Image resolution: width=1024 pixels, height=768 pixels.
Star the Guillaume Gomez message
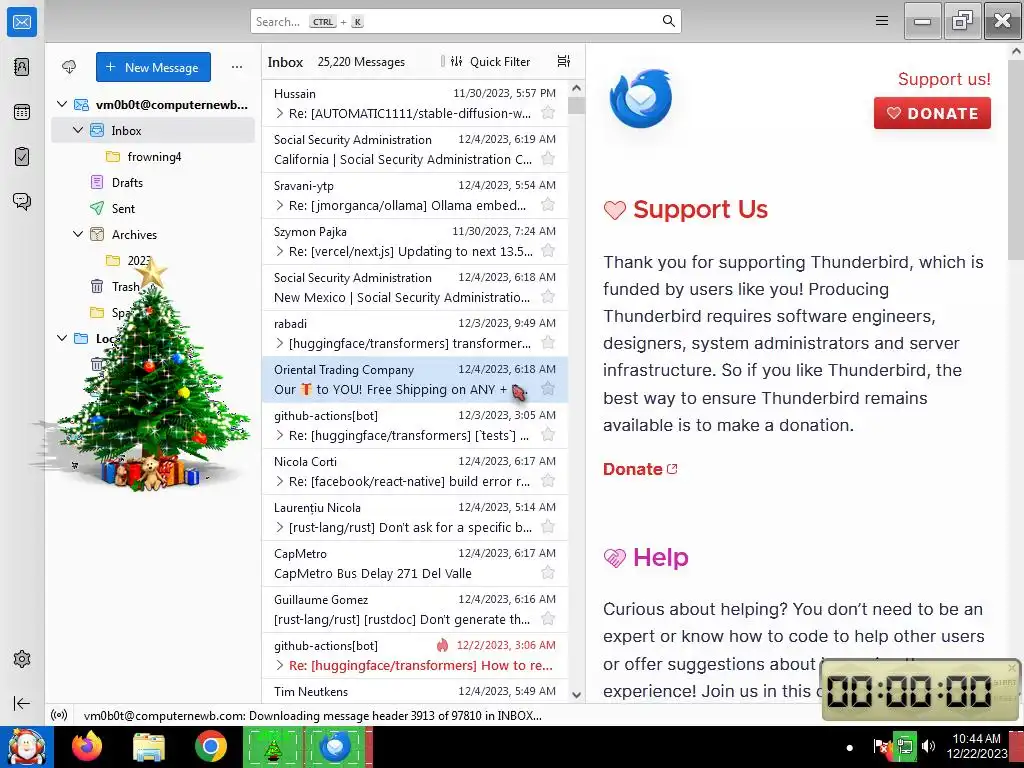tap(548, 619)
